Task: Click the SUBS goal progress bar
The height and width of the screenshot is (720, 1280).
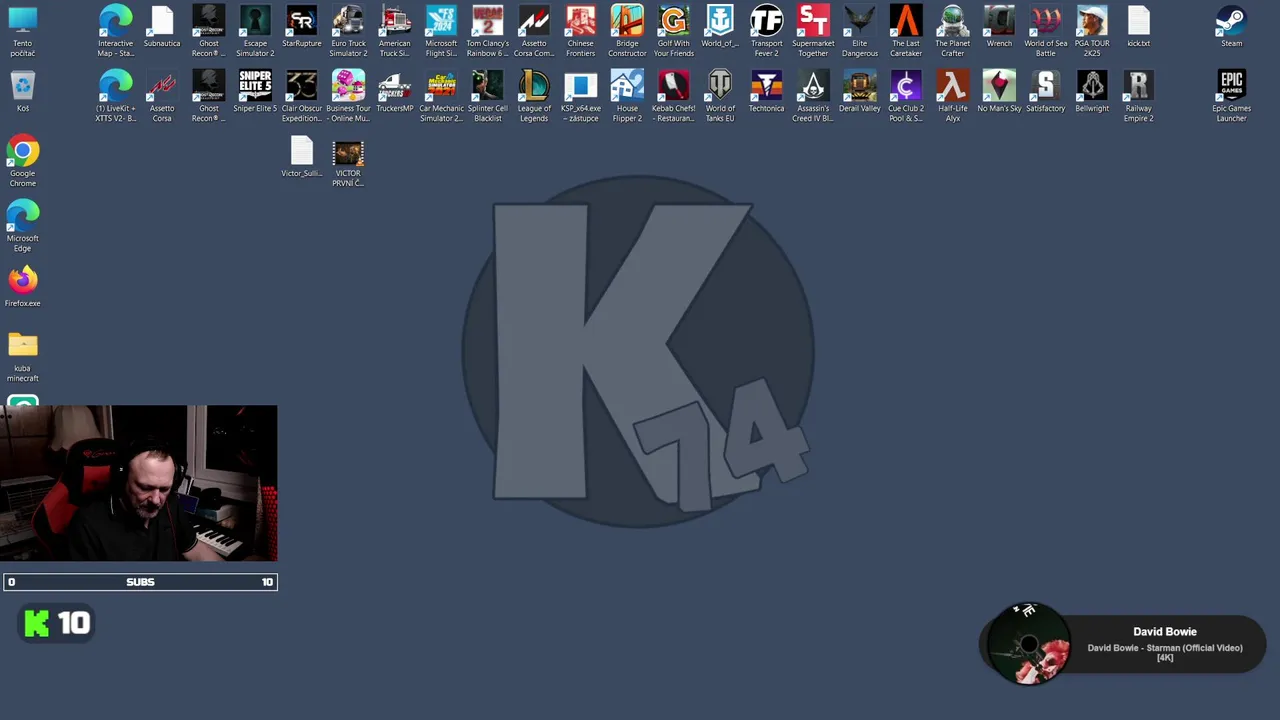Action: click(x=140, y=582)
